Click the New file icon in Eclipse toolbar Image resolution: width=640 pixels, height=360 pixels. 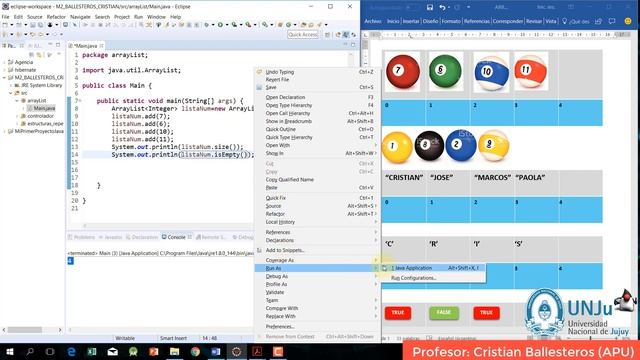[x=5, y=25]
